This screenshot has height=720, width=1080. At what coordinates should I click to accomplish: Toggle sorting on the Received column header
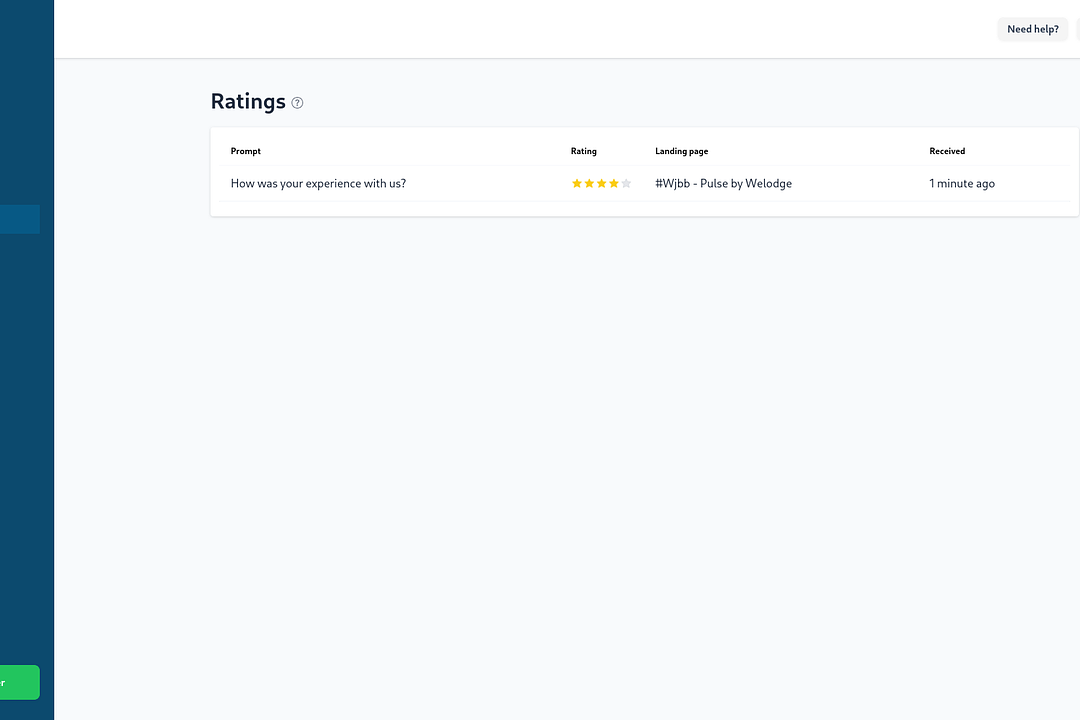tap(947, 151)
